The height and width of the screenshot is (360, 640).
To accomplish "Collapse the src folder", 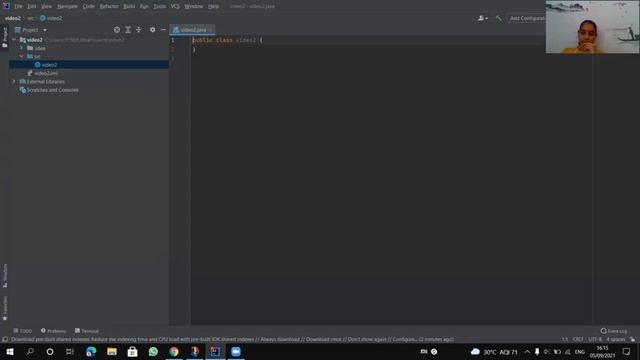I will (x=22, y=56).
